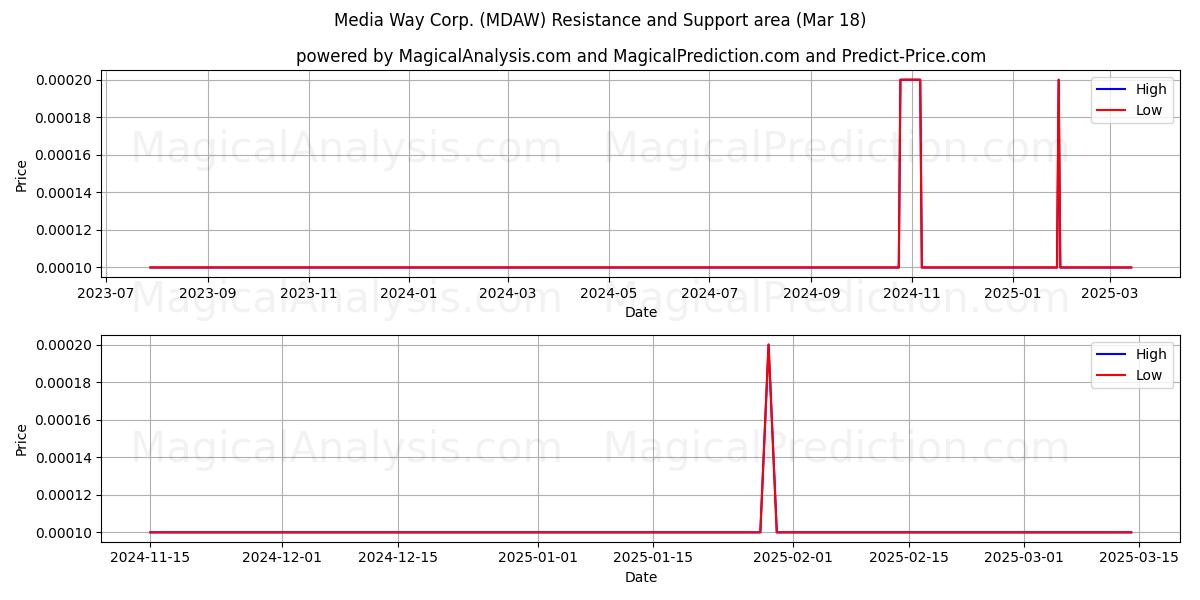Click the 2024-07 tick label on top x-axis
This screenshot has height=600, width=1200.
(708, 293)
